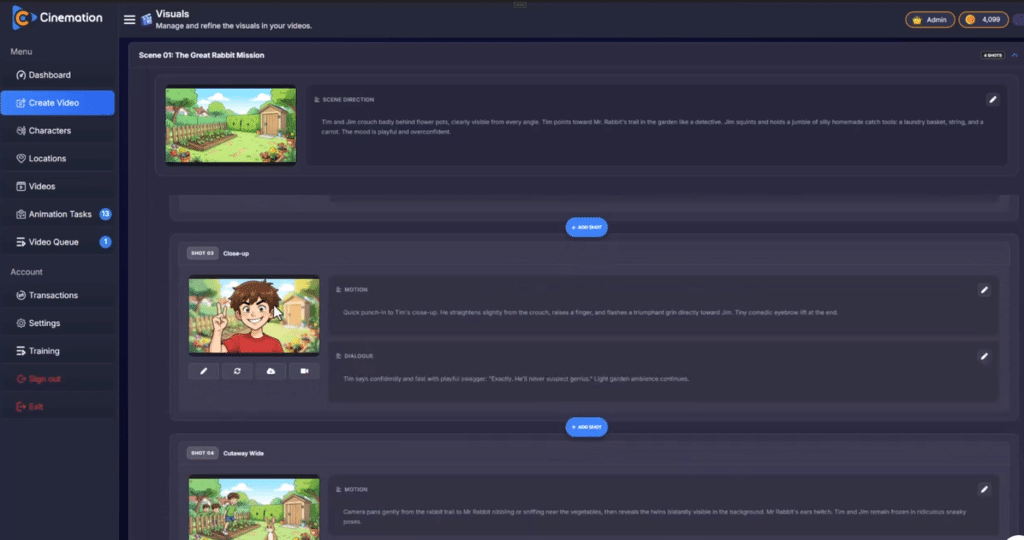Go to Characters in the sidebar
Image resolution: width=1024 pixels, height=540 pixels.
pyautogui.click(x=49, y=131)
